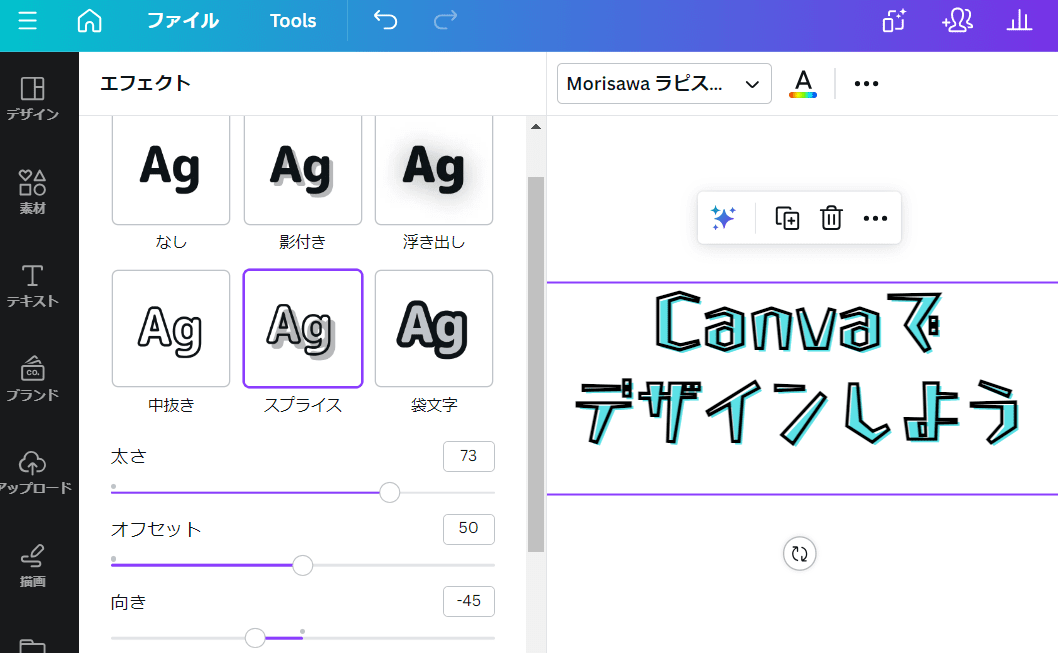This screenshot has width=1058, height=653.
Task: Click the insights chart icon top right
Action: coord(1019,20)
